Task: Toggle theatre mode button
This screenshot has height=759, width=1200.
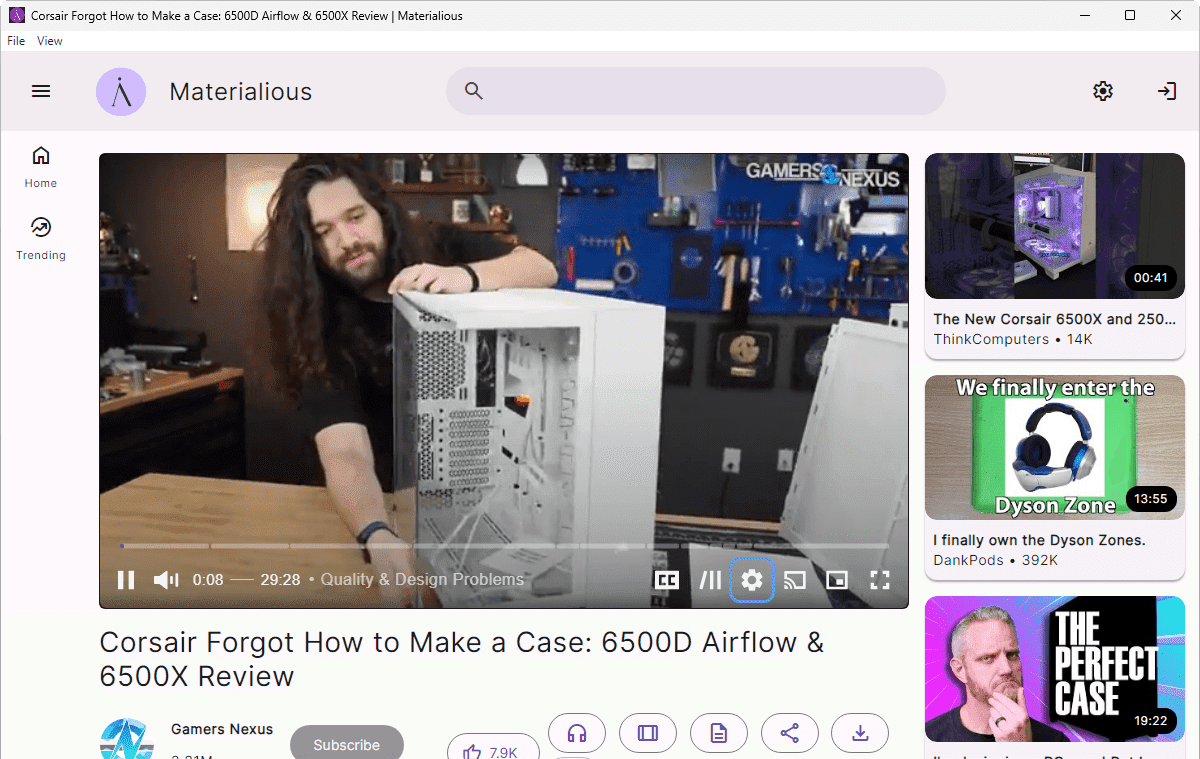Action: [x=648, y=733]
